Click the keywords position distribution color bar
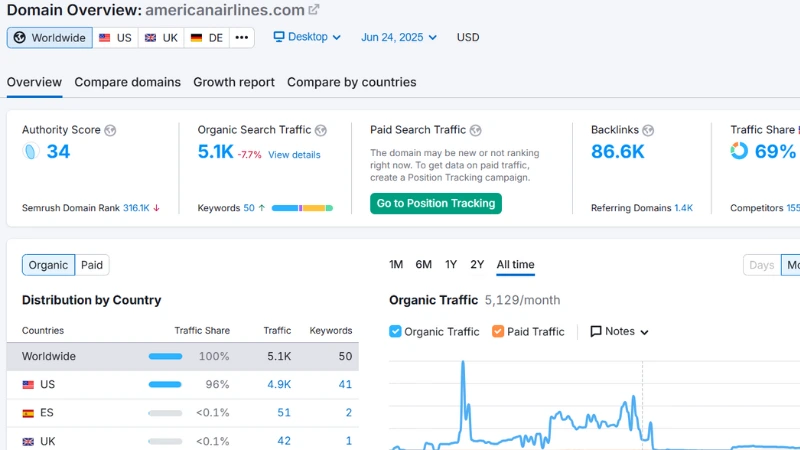This screenshot has width=800, height=450. (x=303, y=208)
